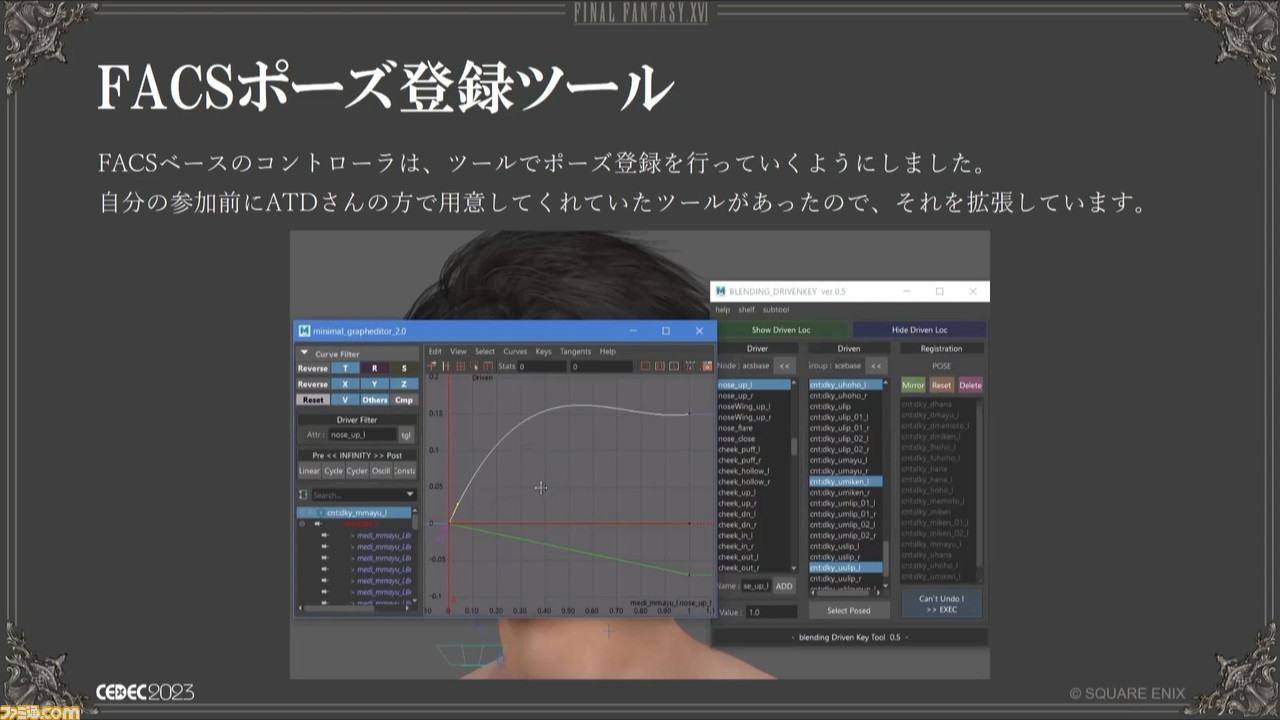Image resolution: width=1280 pixels, height=720 pixels.
Task: Open the Search dropdown arrow in outliner
Action: [410, 495]
